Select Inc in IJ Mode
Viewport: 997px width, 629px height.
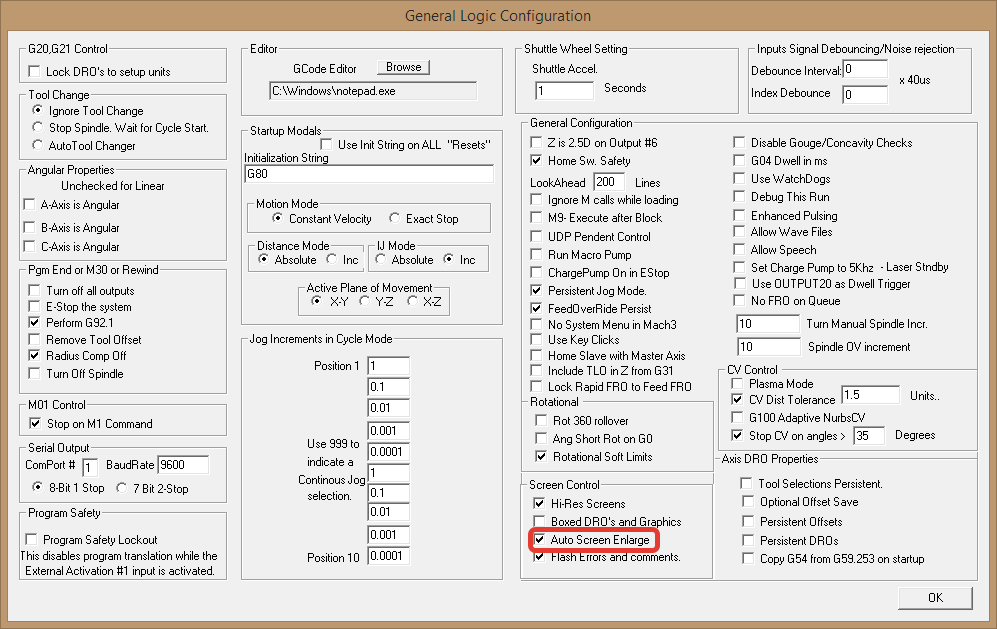click(448, 259)
